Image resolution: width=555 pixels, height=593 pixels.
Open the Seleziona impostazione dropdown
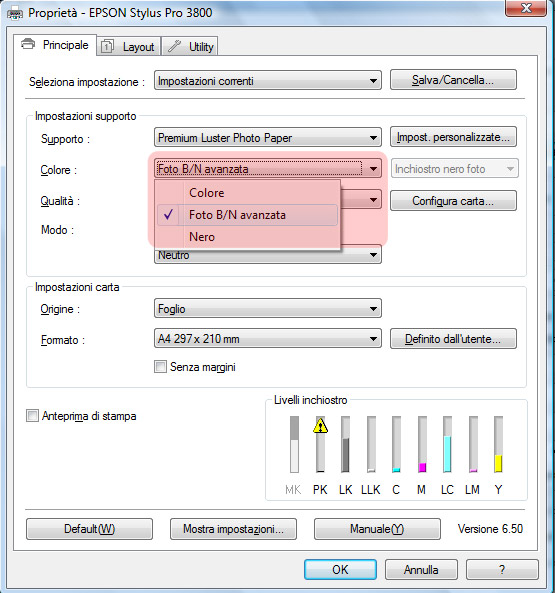[268, 80]
